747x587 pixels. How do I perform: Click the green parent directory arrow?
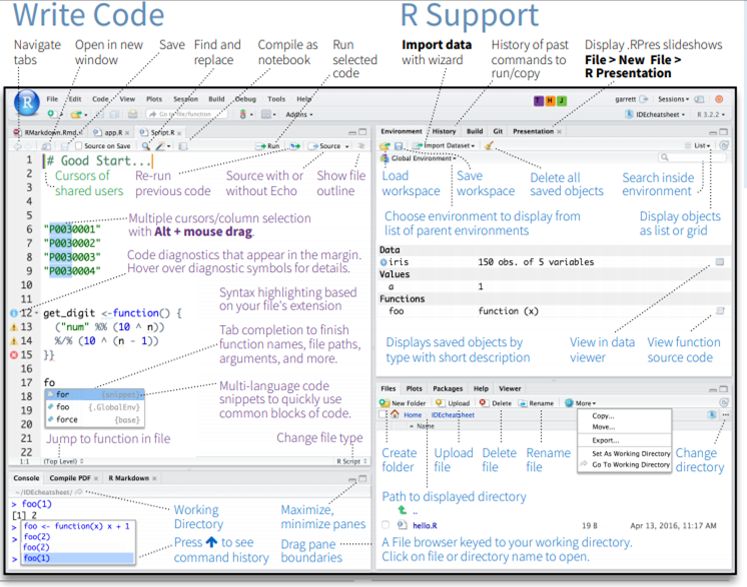[x=403, y=510]
